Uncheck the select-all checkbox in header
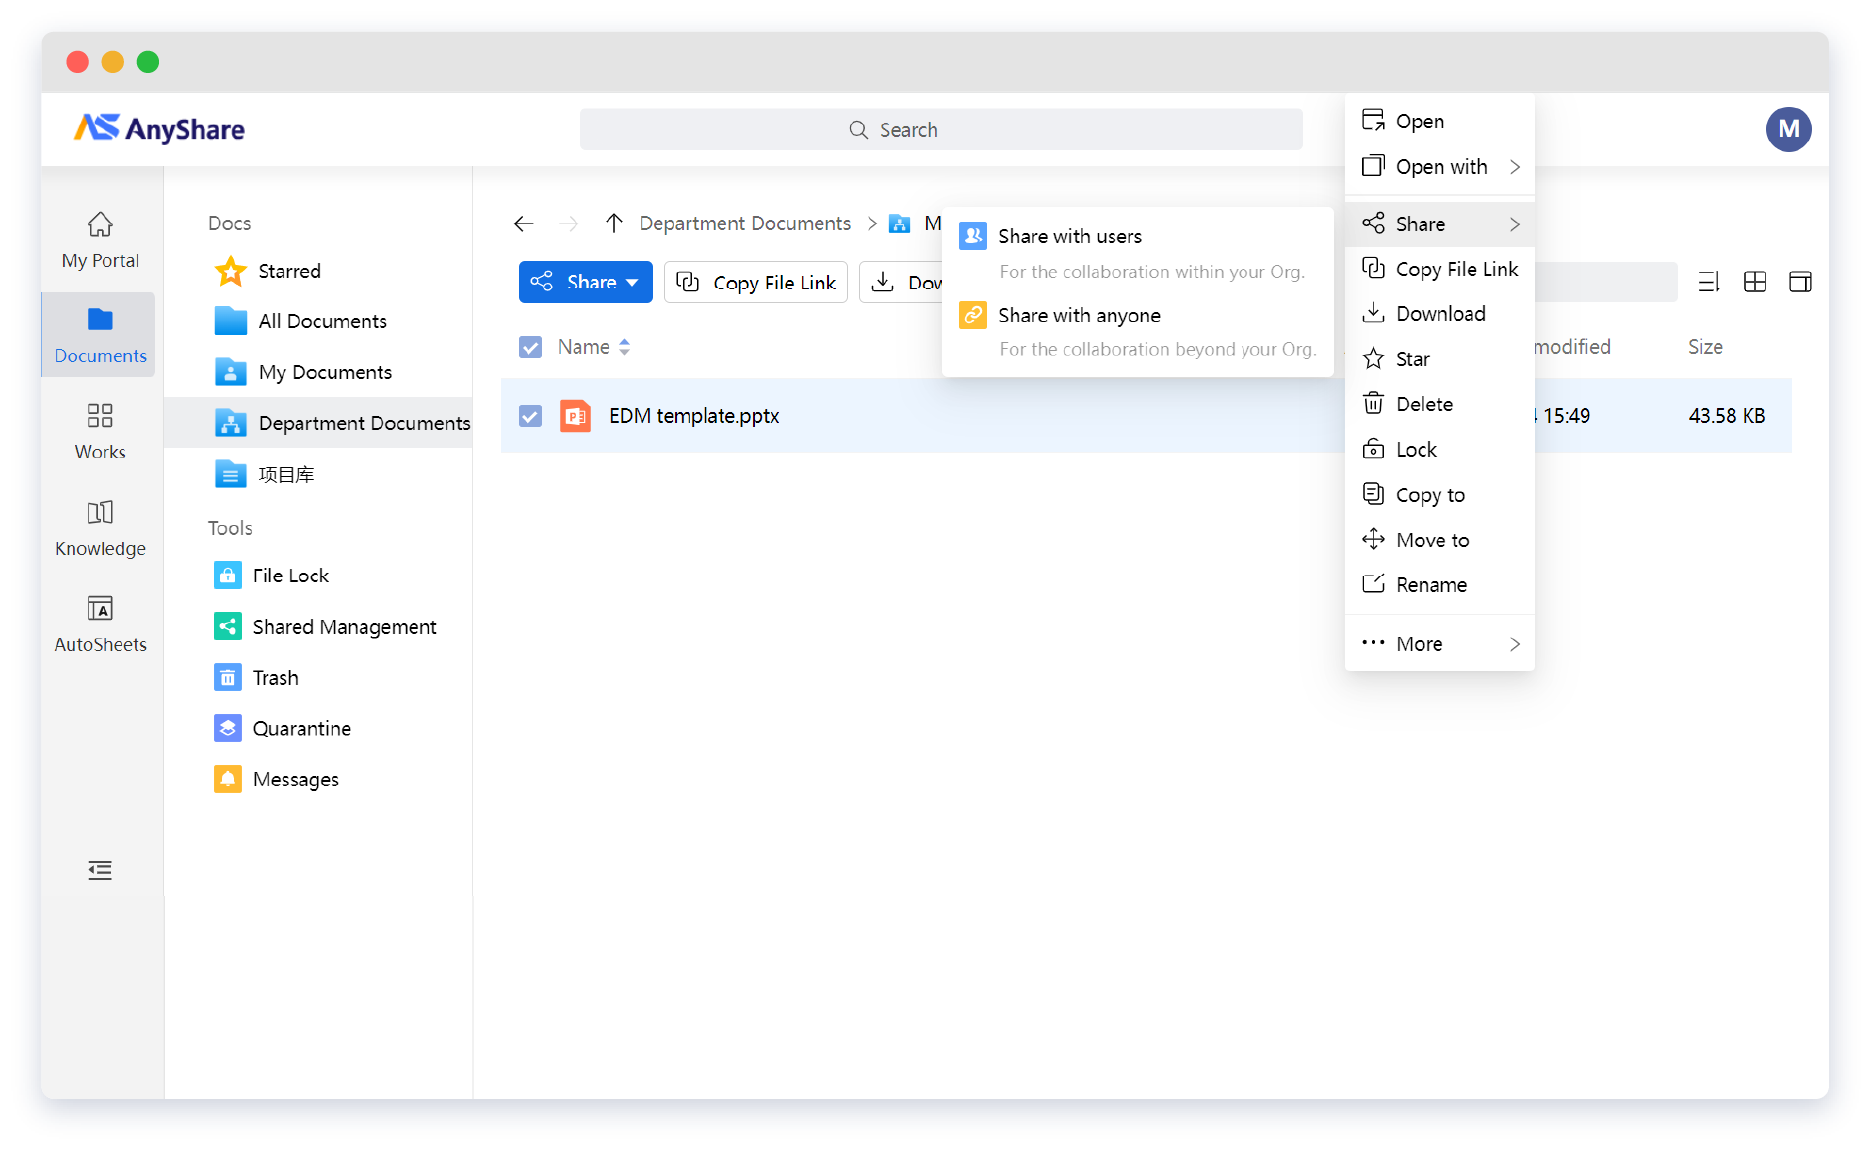The image size is (1871, 1151). [x=530, y=346]
